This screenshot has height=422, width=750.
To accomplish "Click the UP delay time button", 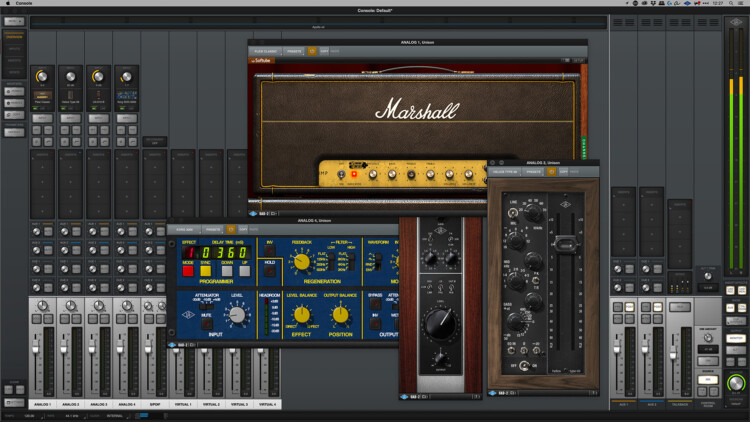I will (244, 271).
